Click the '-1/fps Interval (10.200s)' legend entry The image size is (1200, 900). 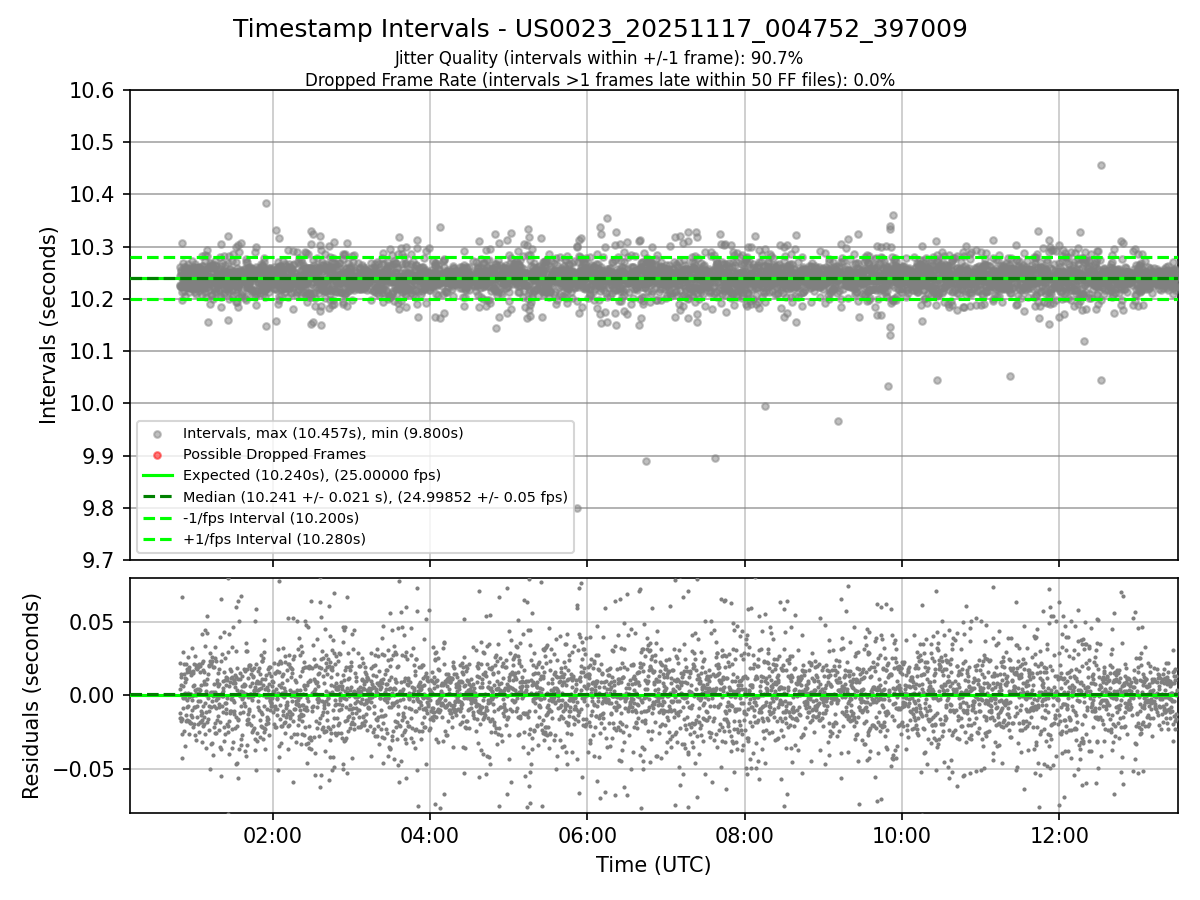tap(271, 518)
